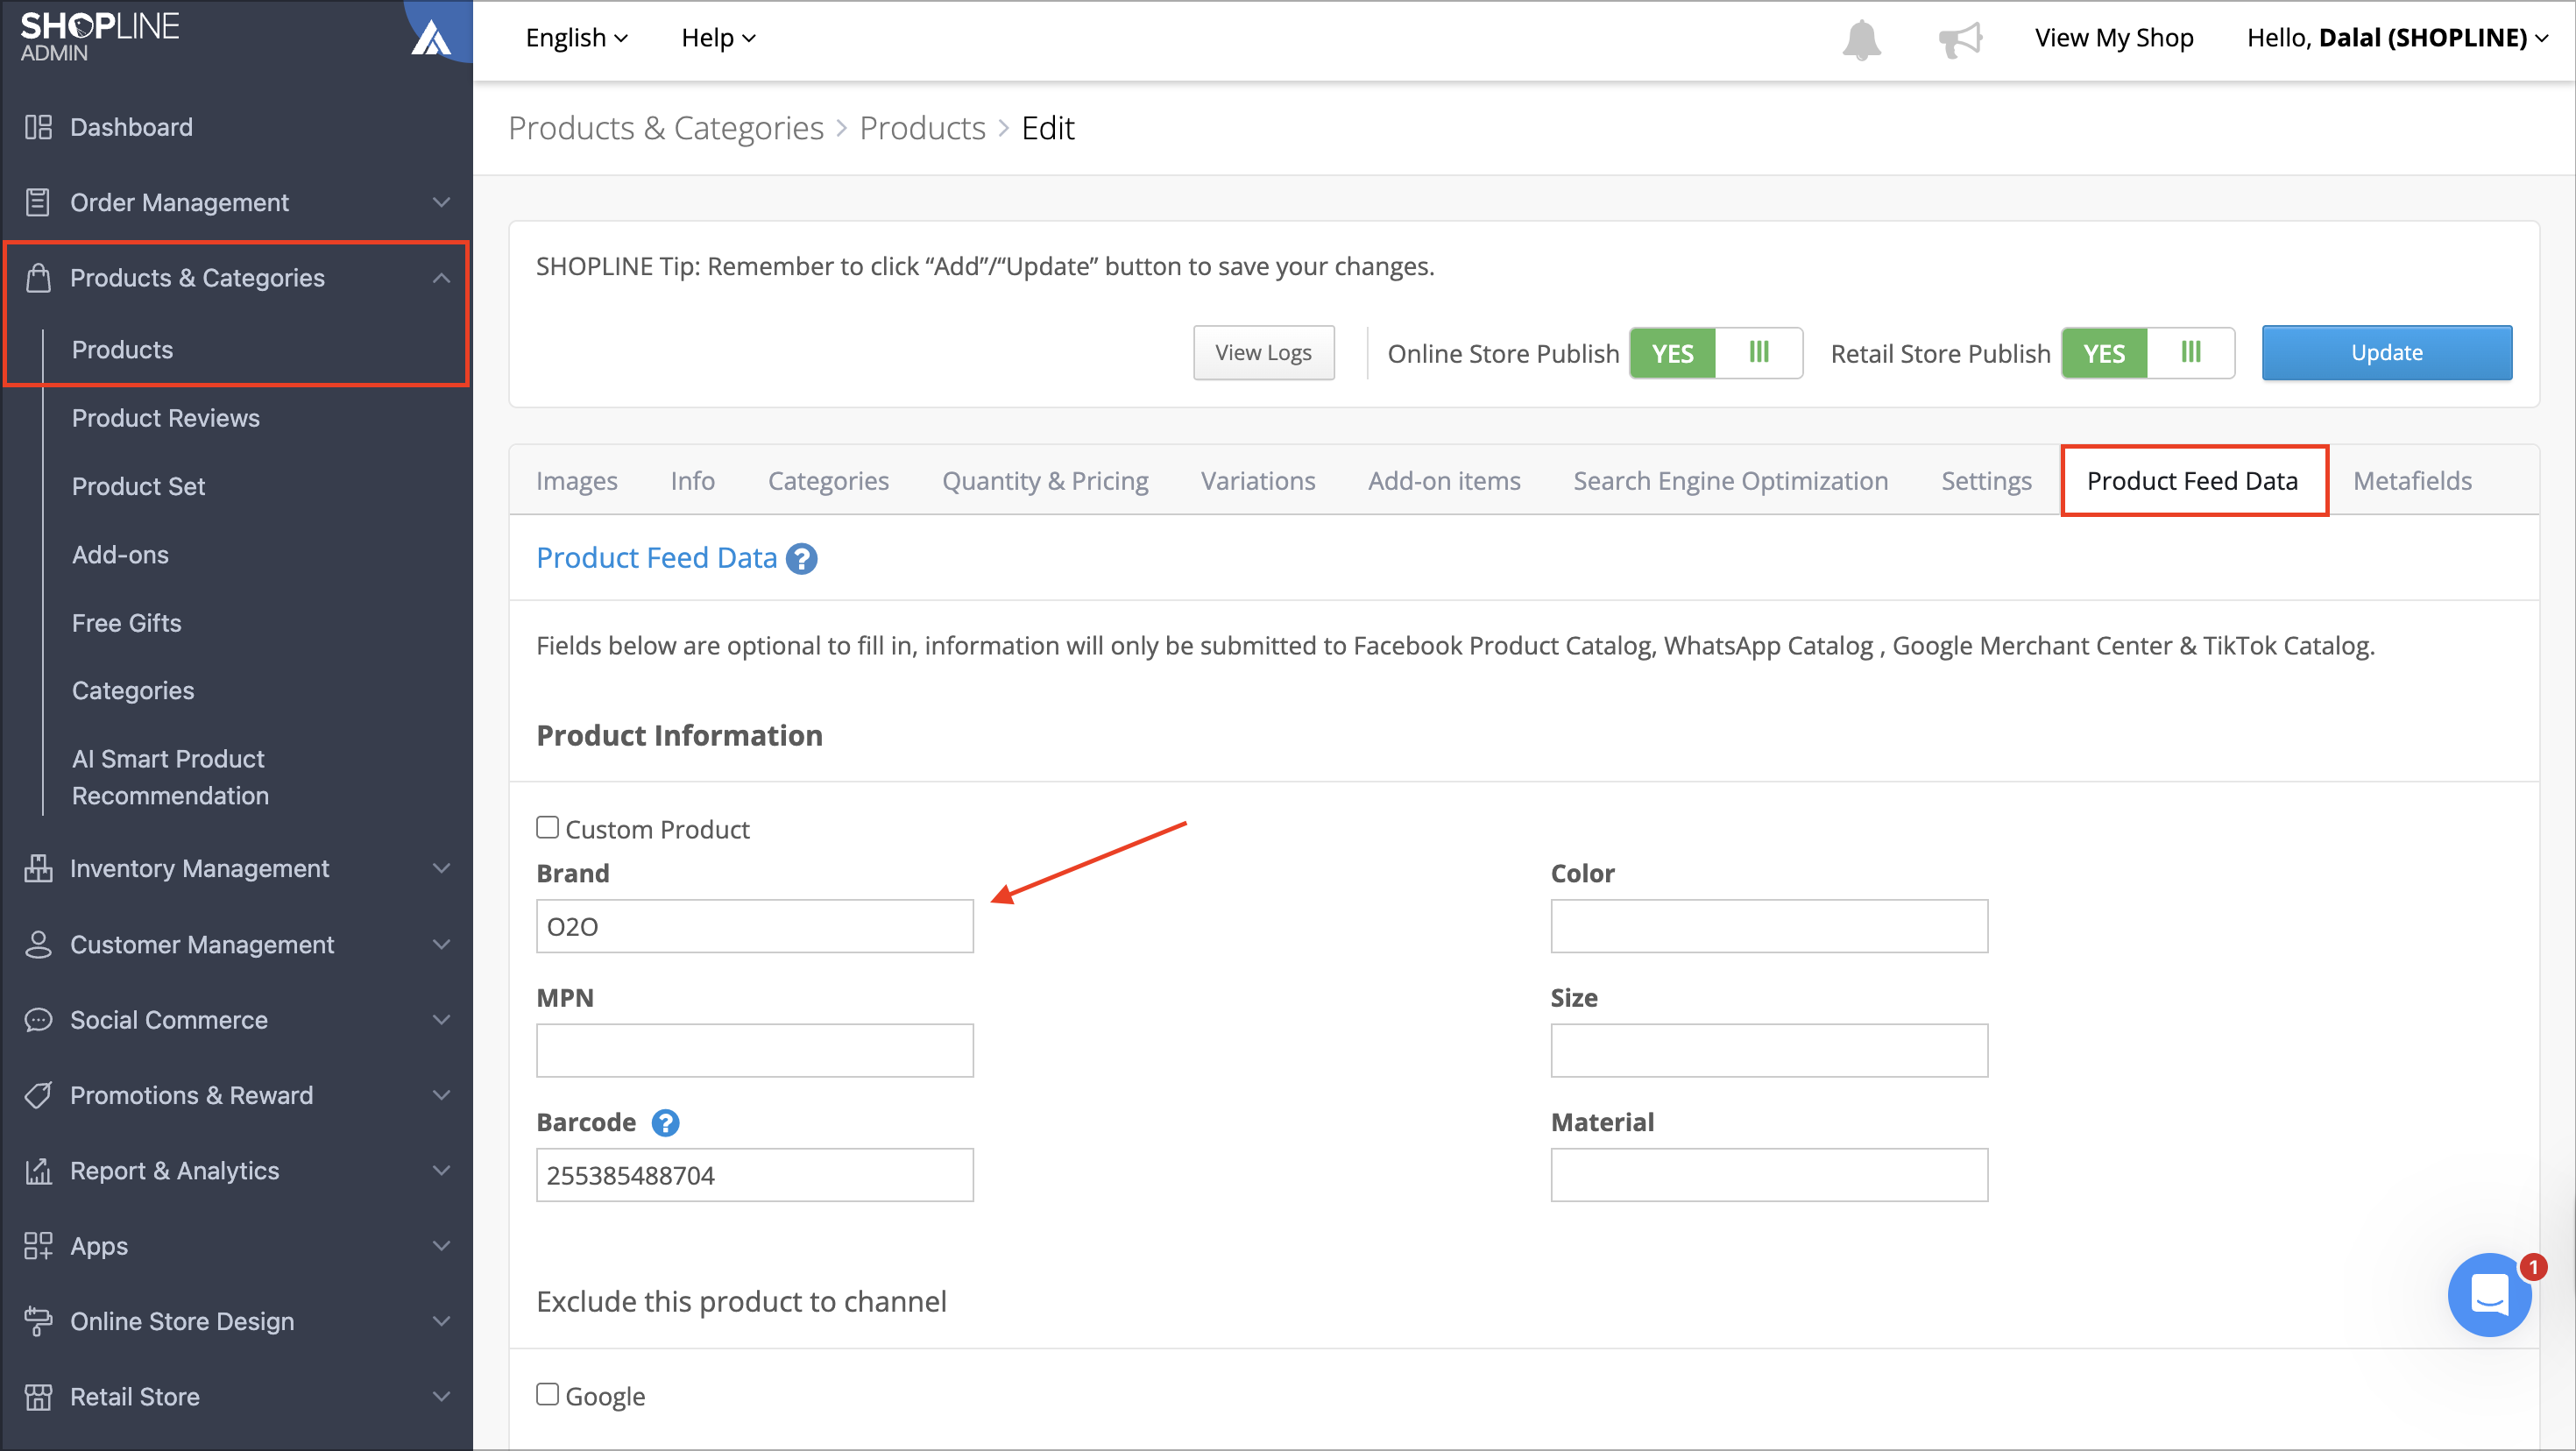This screenshot has width=2576, height=1451.
Task: Check the Custom Product checkbox
Action: [547, 827]
